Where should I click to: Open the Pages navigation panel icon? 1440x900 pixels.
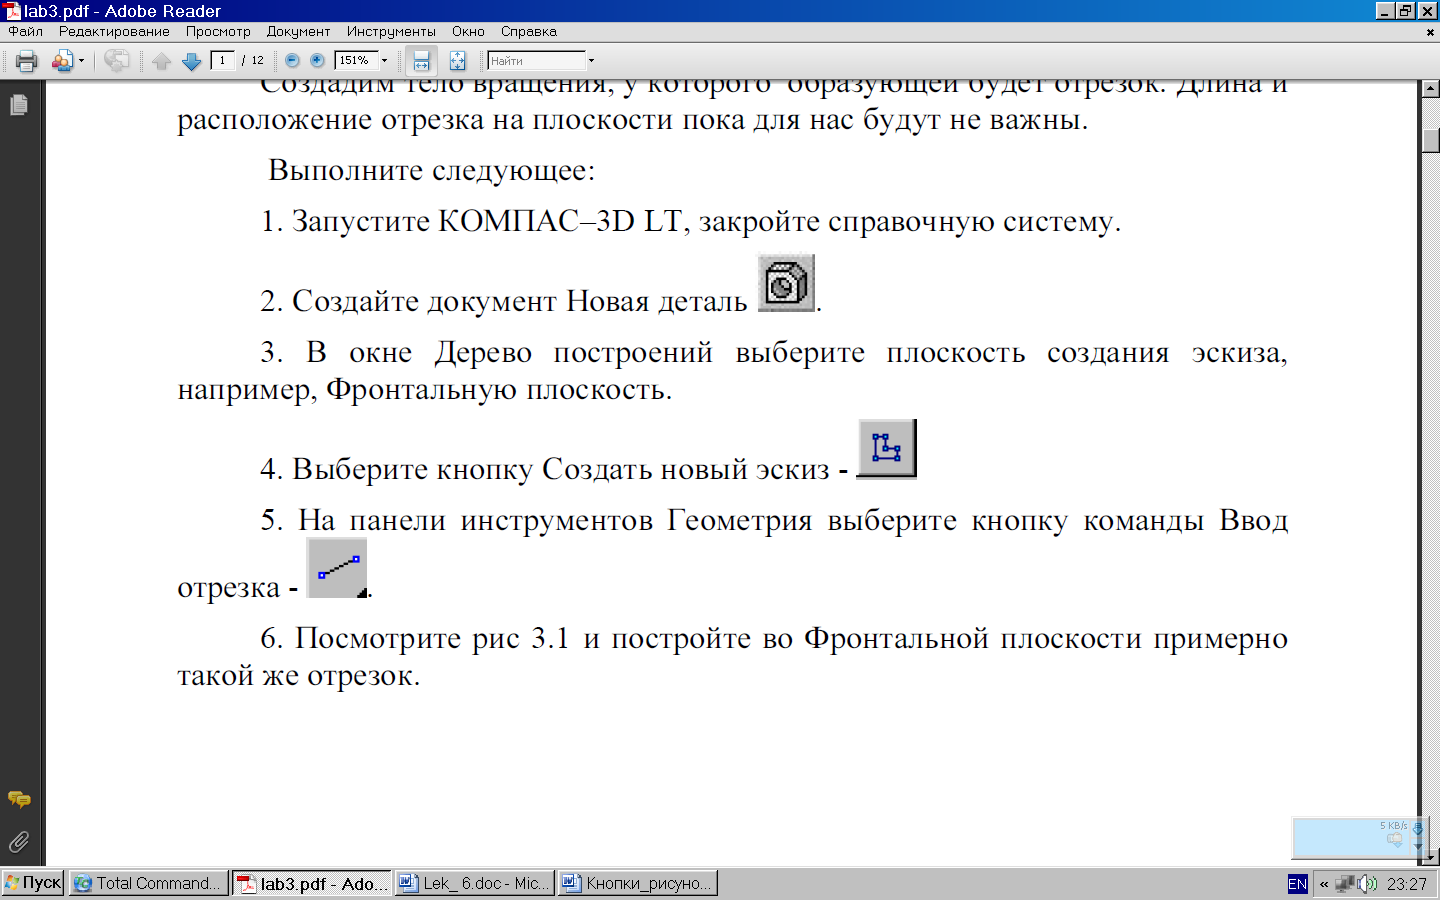18,104
